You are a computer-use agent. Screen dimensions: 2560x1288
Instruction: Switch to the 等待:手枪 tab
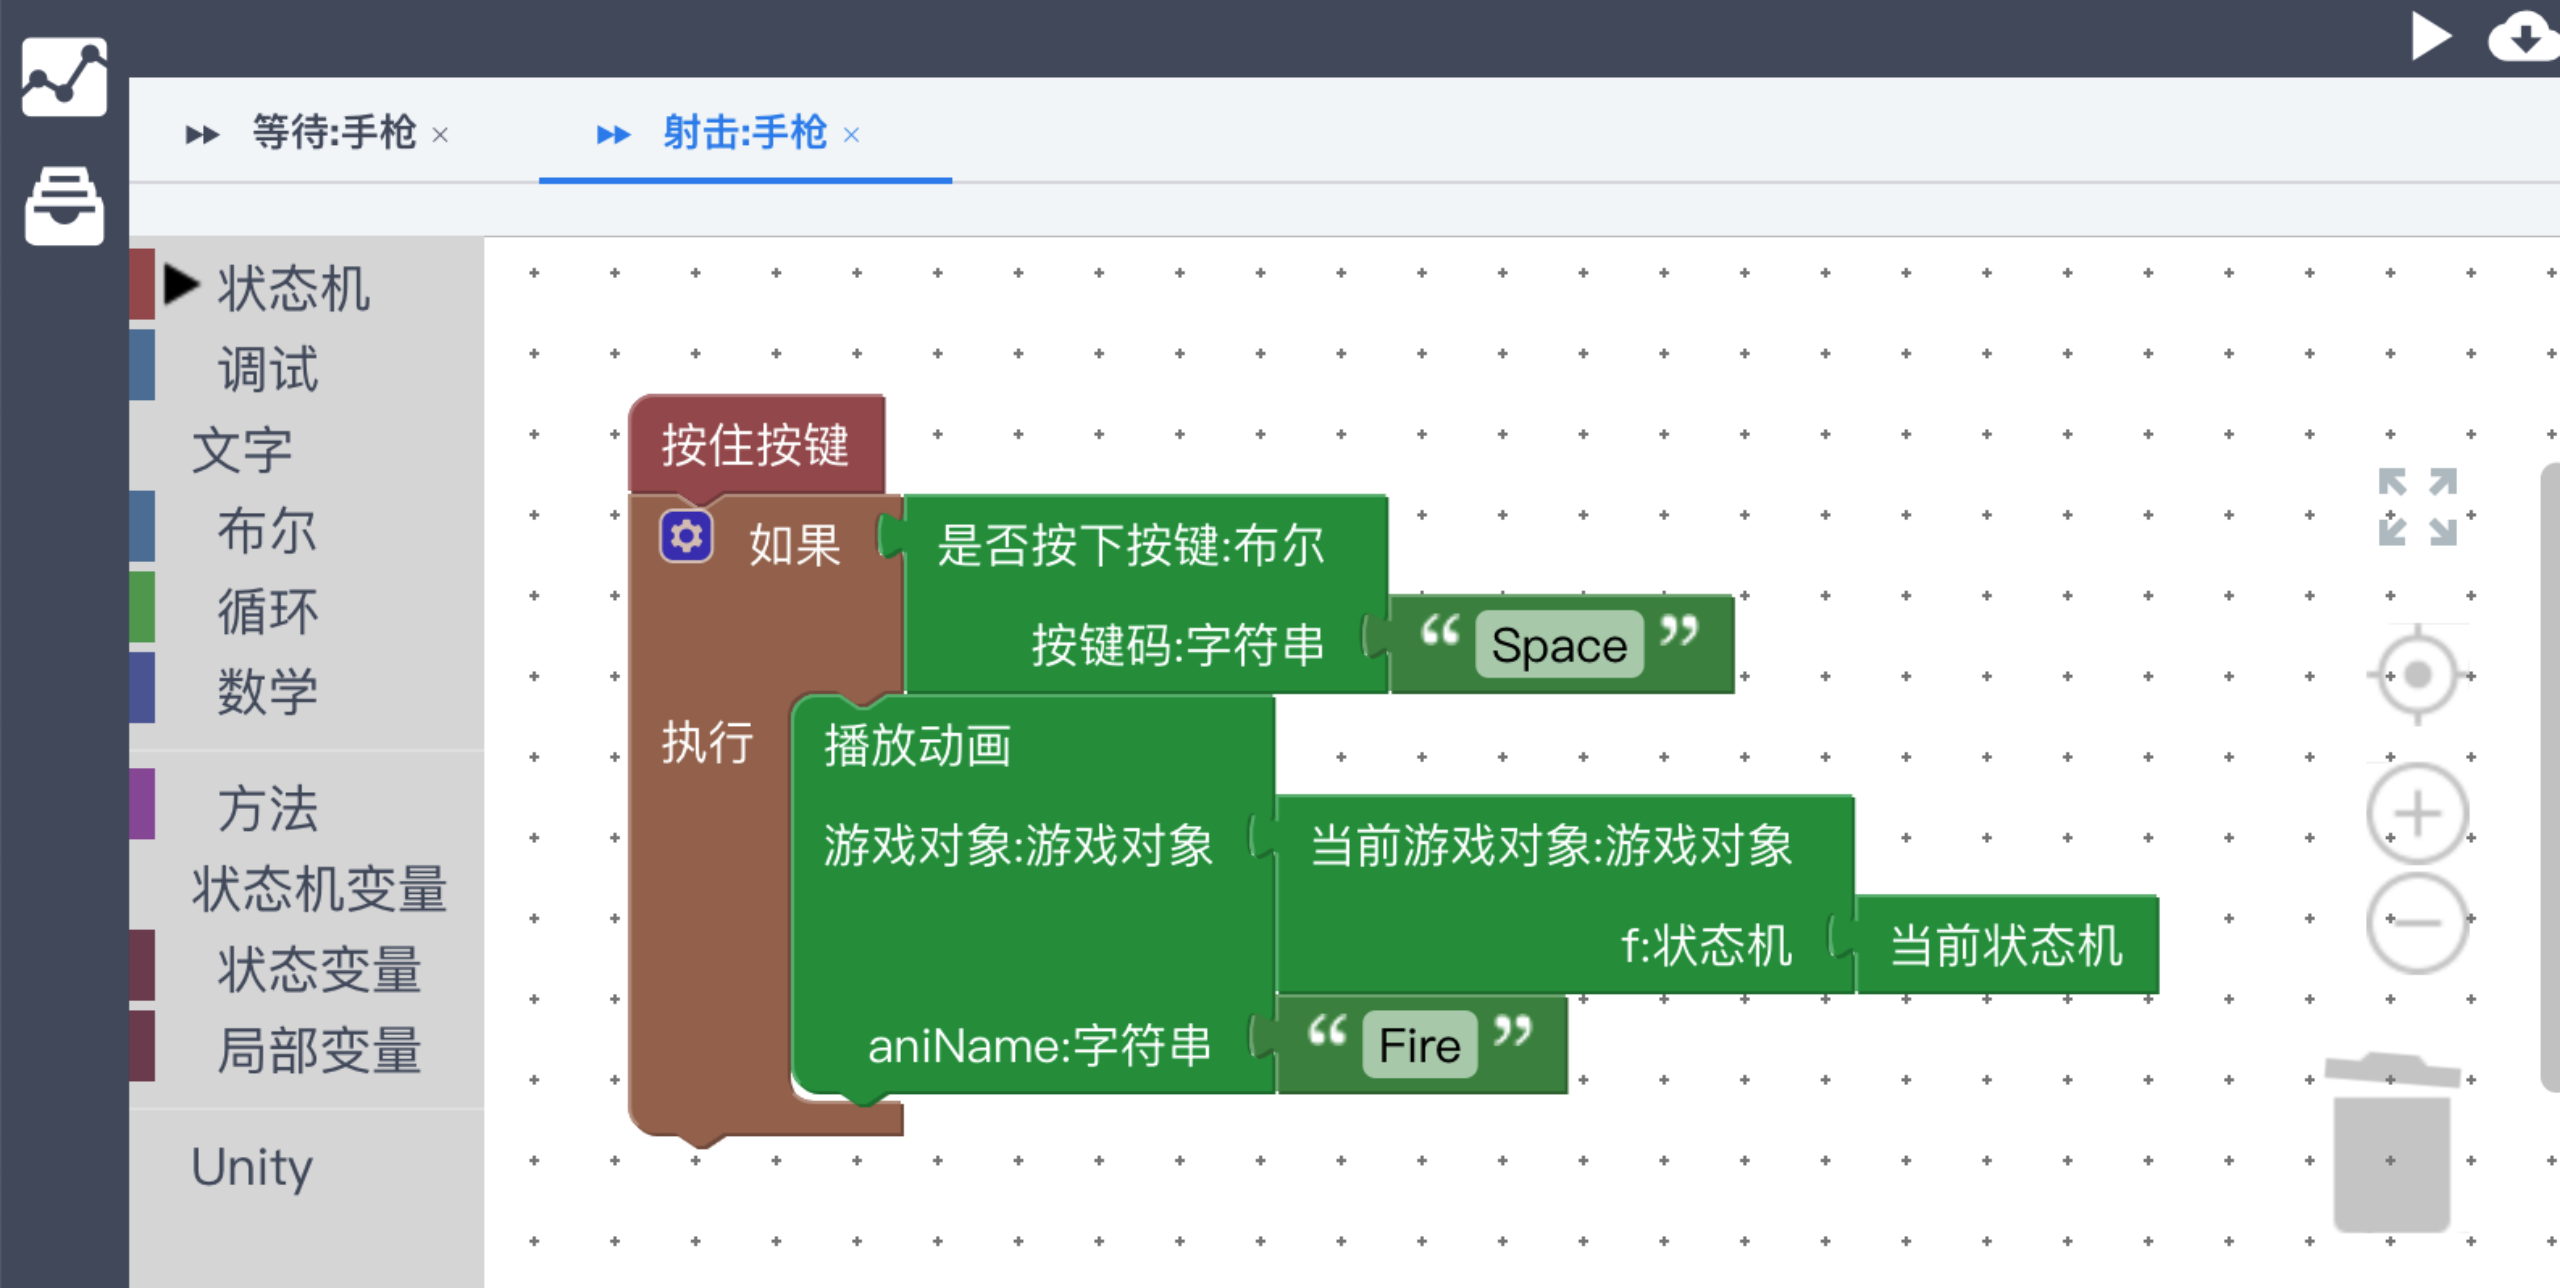click(x=334, y=132)
